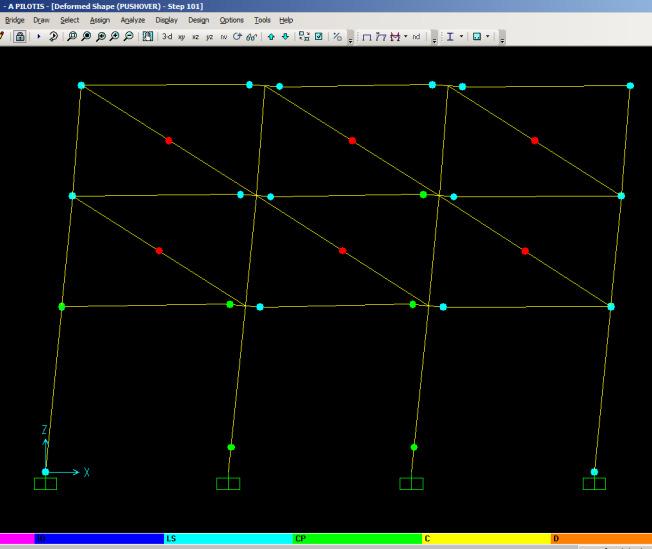Click the assign percent icon
This screenshot has width=652, height=549.
pos(337,37)
